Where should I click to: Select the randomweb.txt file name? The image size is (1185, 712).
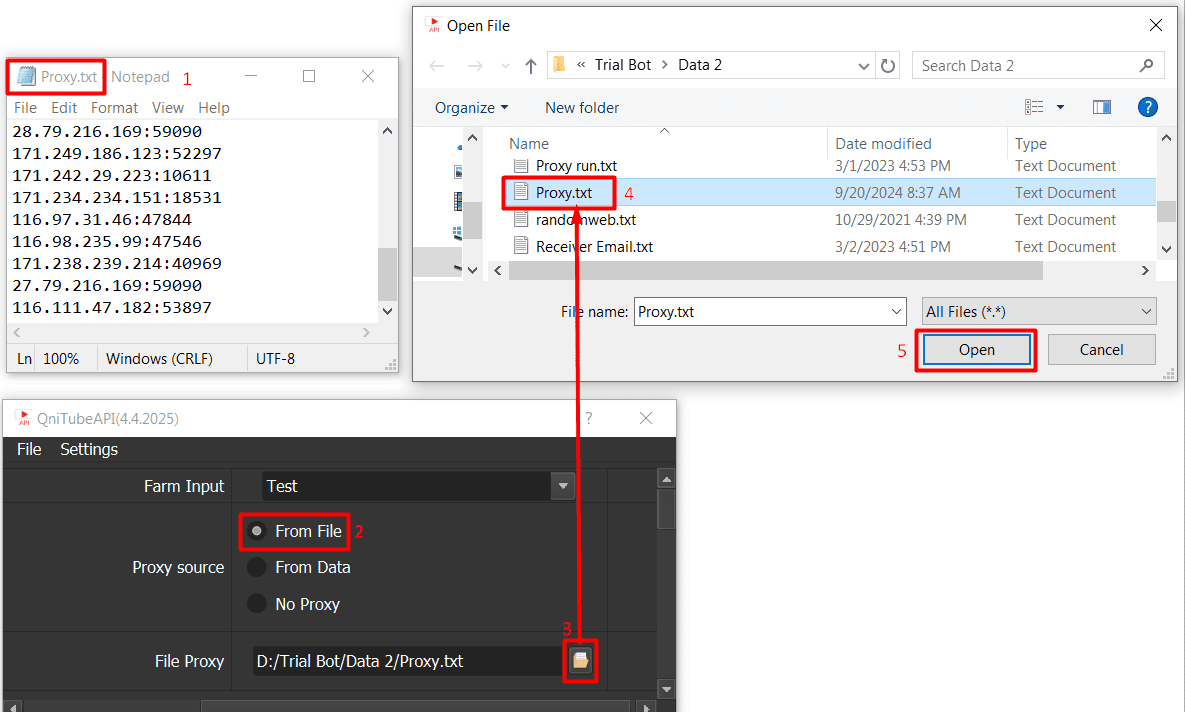(x=586, y=220)
